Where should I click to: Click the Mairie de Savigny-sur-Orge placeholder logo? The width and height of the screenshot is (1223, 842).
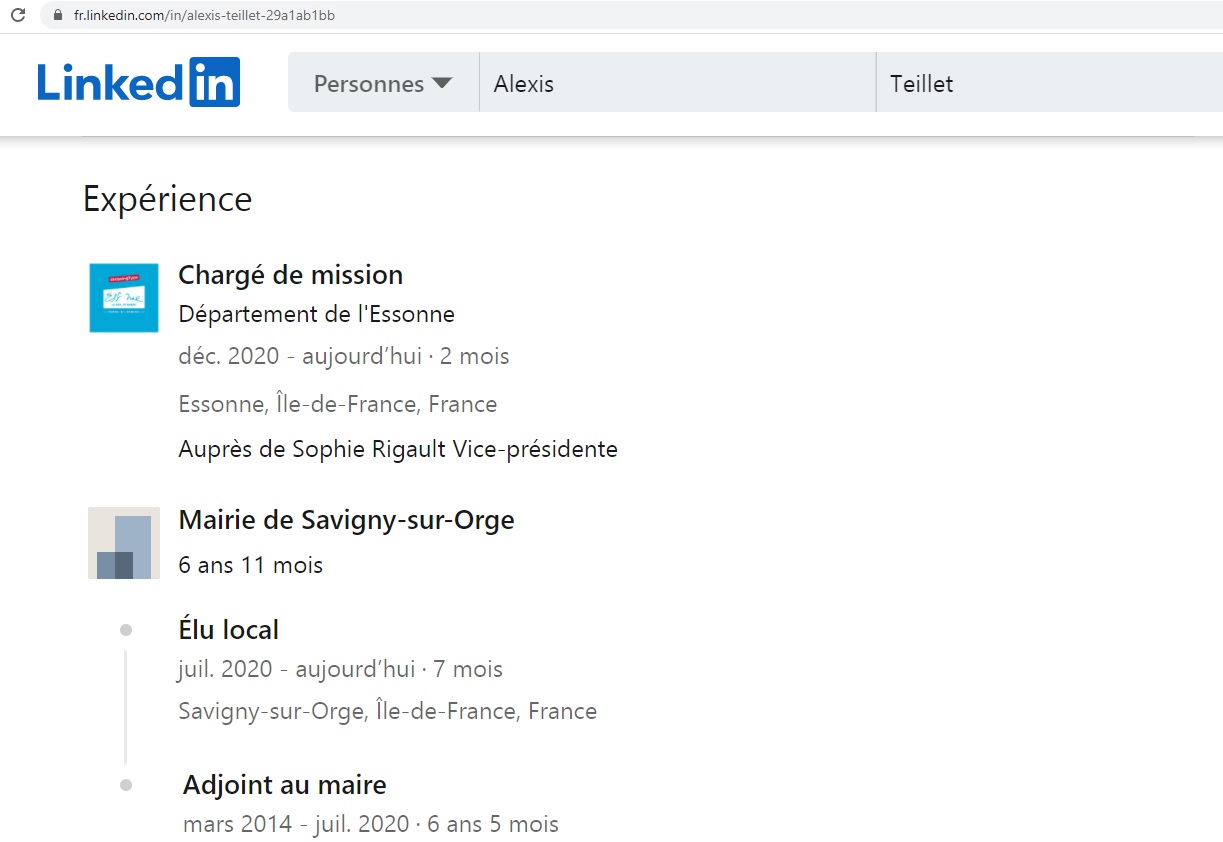pos(124,543)
